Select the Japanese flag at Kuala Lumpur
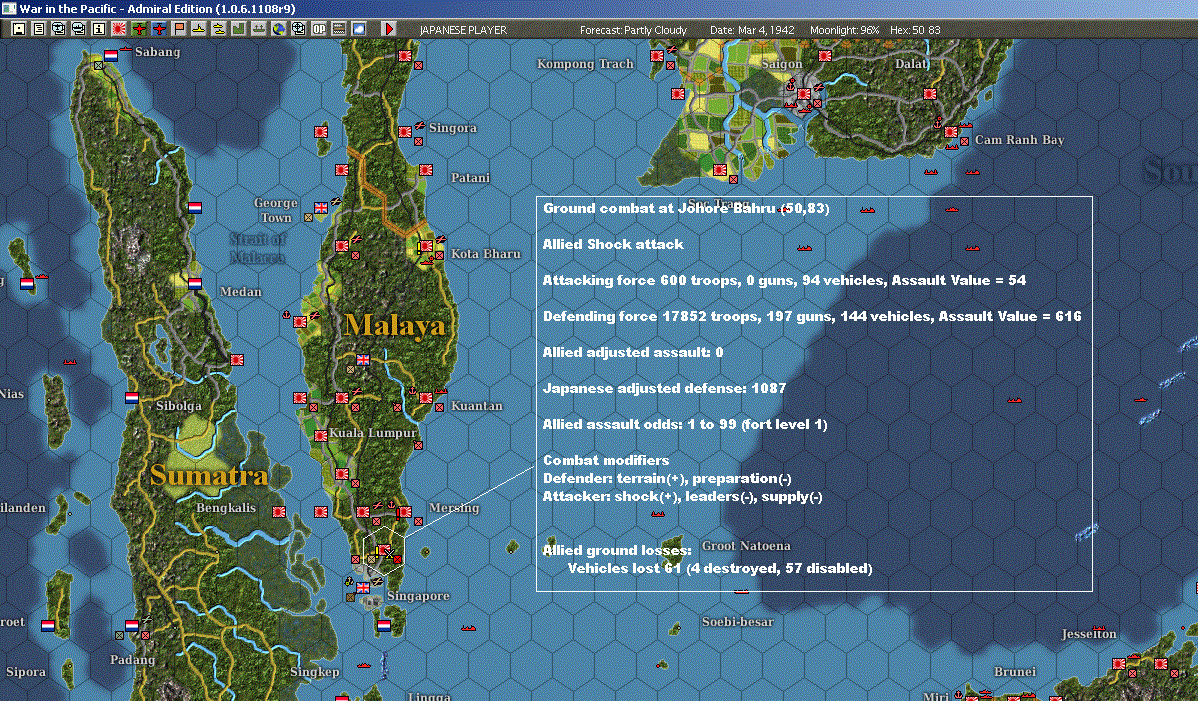The height and width of the screenshot is (701, 1198). [321, 435]
